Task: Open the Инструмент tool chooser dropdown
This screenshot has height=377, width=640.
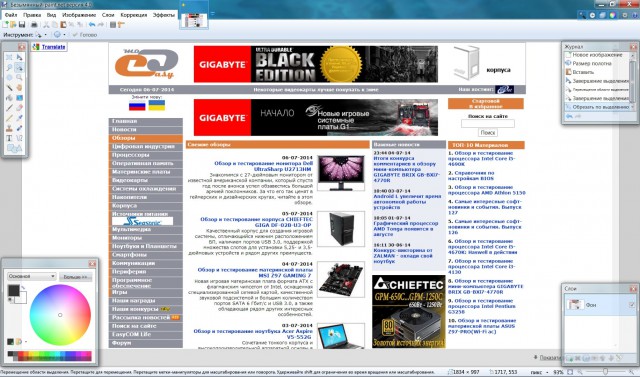Action: [41, 35]
